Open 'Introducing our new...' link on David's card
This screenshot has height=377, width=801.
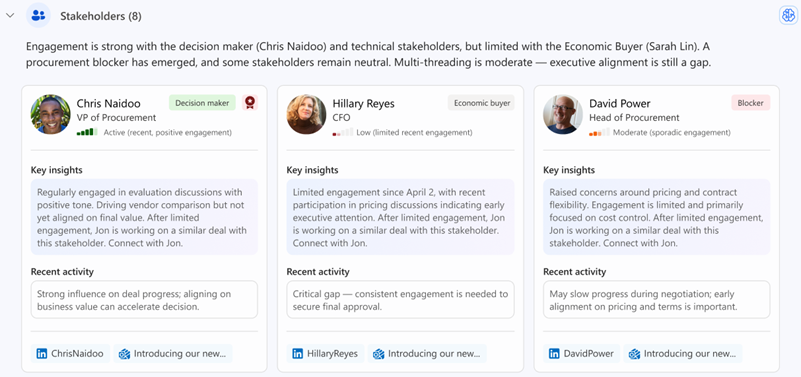683,354
